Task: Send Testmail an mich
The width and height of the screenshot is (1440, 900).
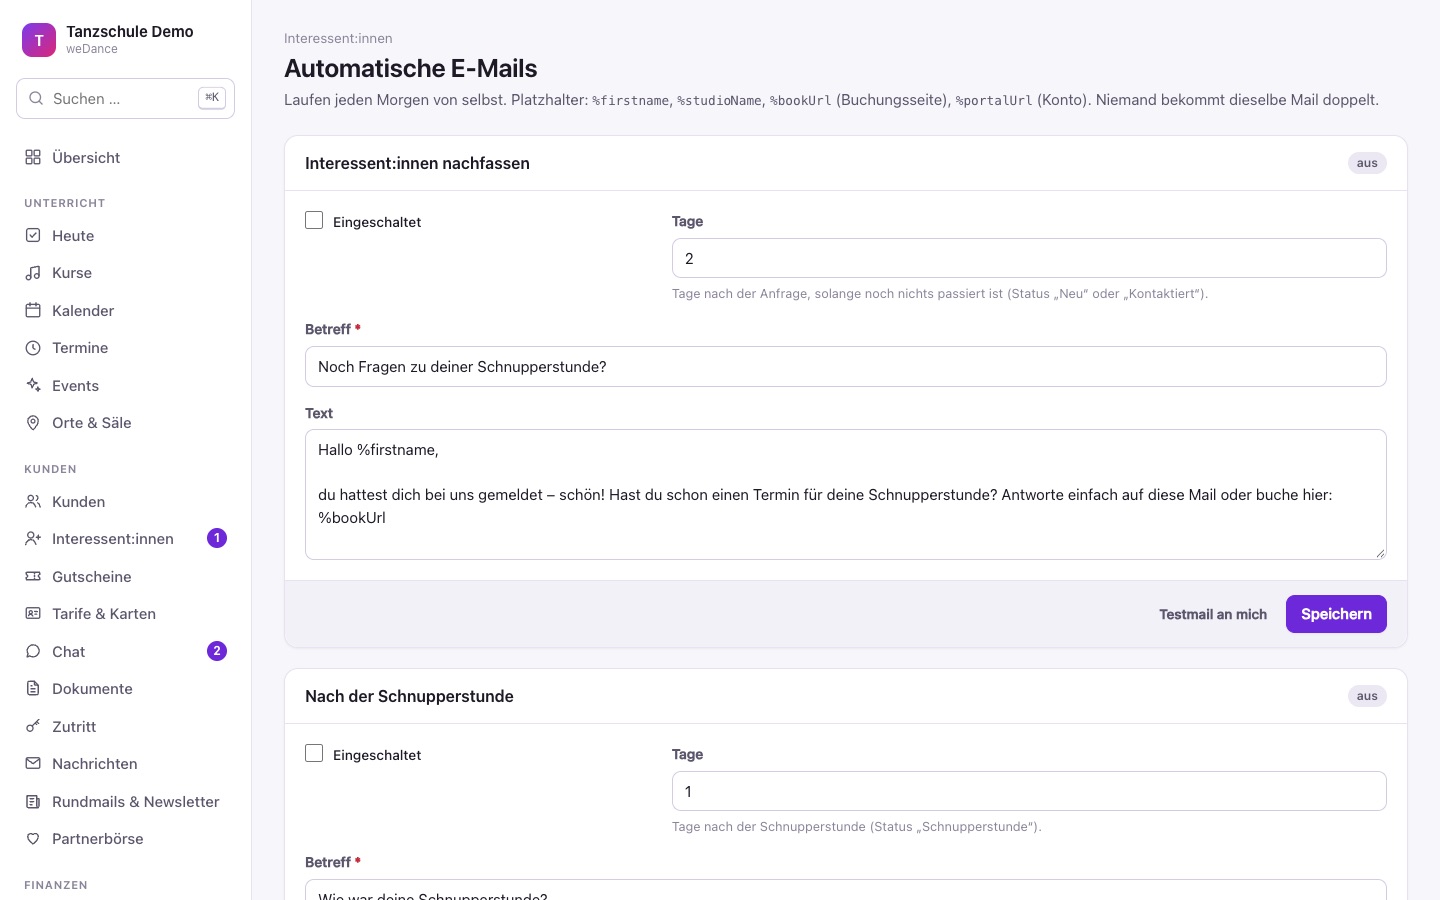Action: (x=1213, y=614)
